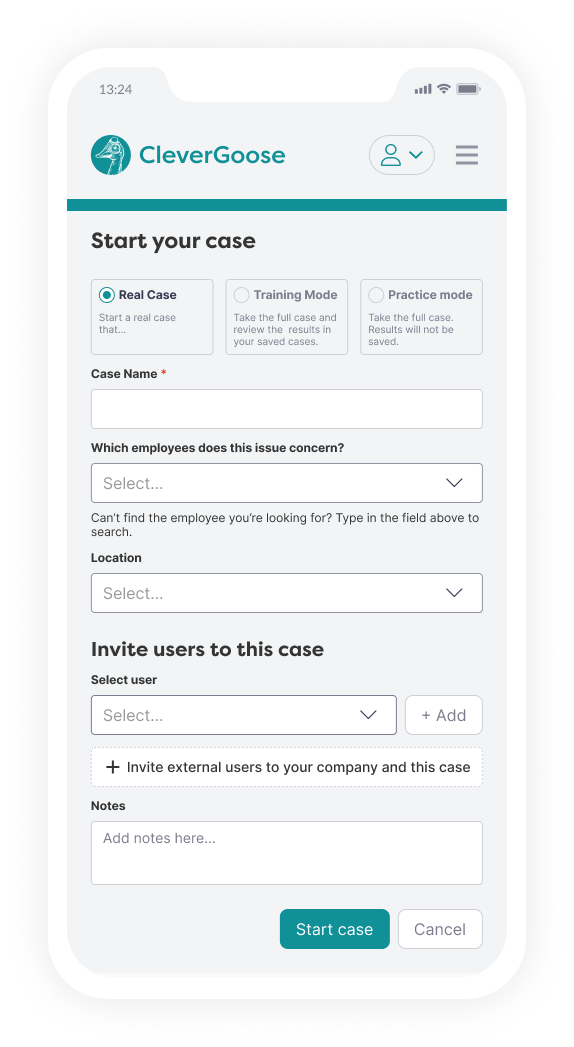Select the Training Mode radio option
Image resolution: width=574 pixels, height=1047 pixels.
(x=241, y=294)
